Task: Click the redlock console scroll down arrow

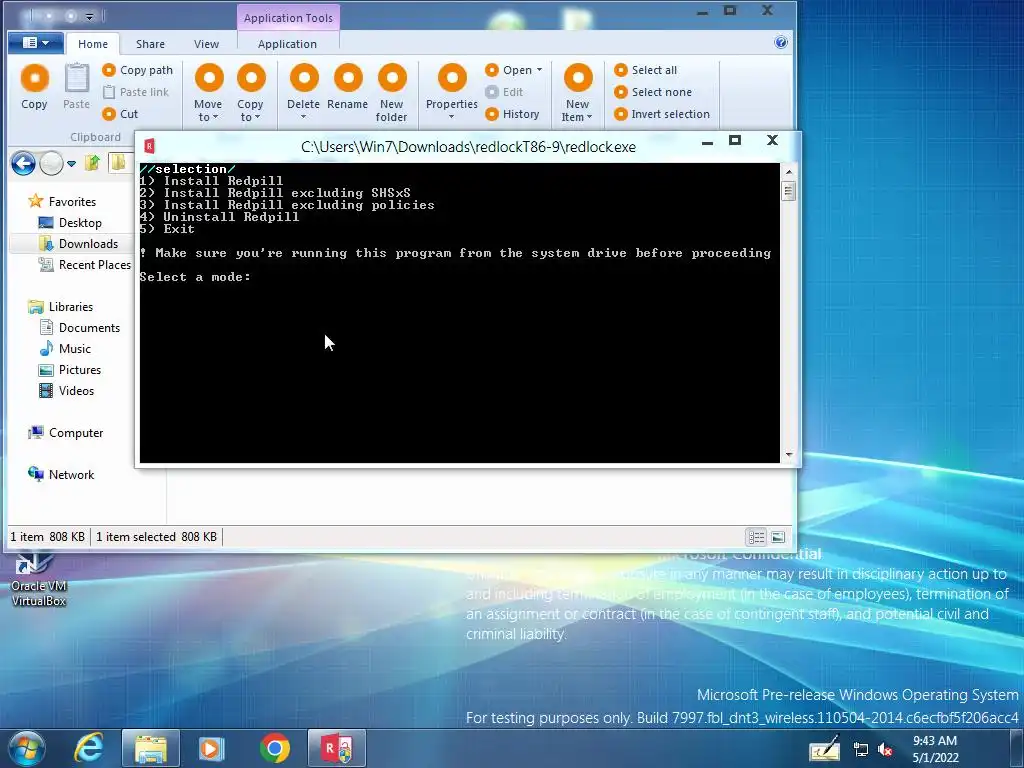Action: pyautogui.click(x=789, y=455)
